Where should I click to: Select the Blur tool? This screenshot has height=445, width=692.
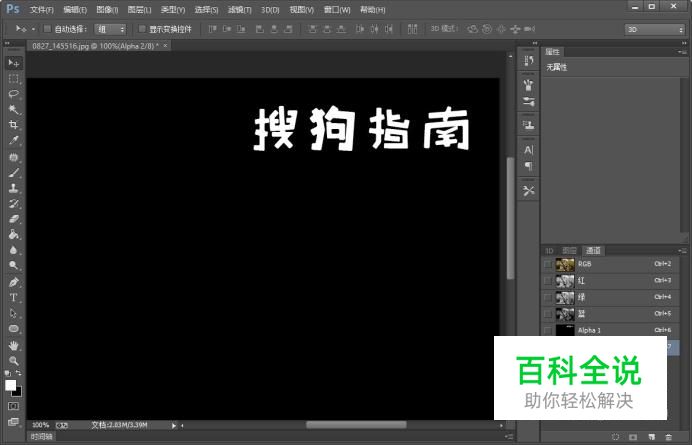pos(14,250)
